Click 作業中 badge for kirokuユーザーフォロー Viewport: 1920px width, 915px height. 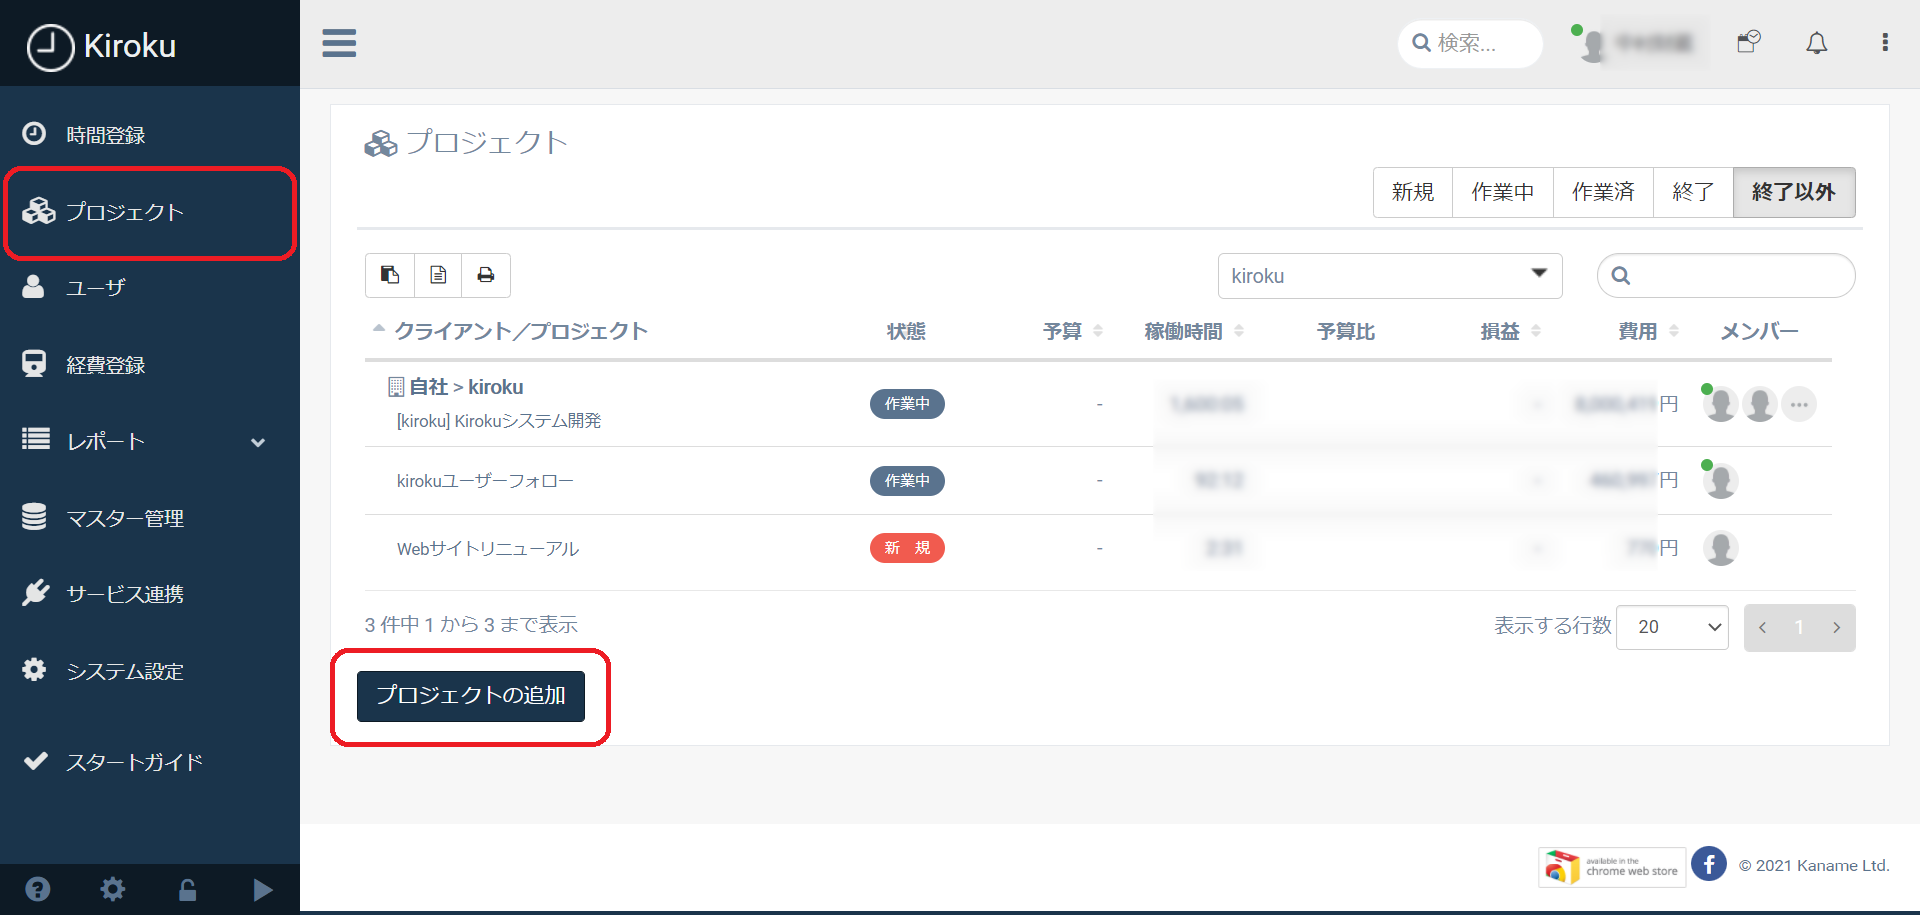pos(907,481)
